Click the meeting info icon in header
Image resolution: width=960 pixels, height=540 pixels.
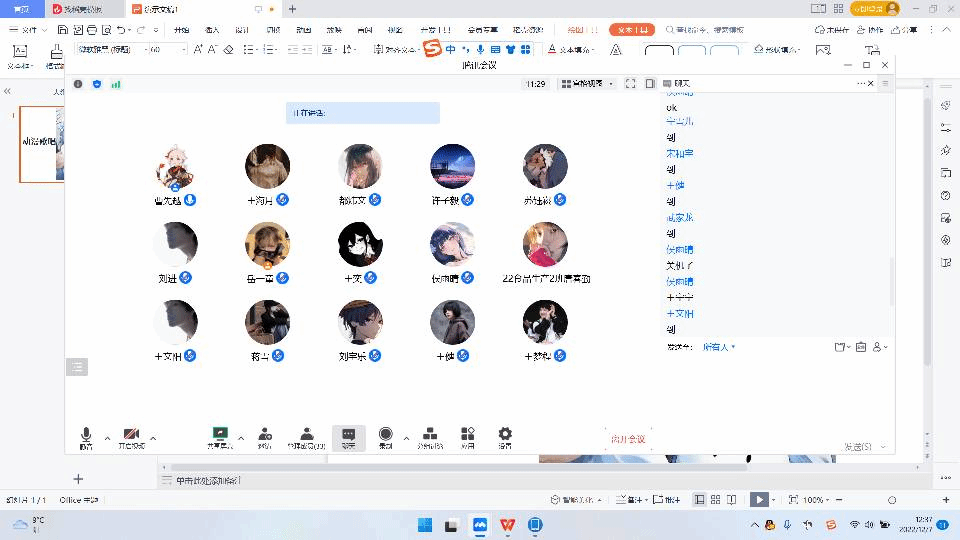[78, 84]
